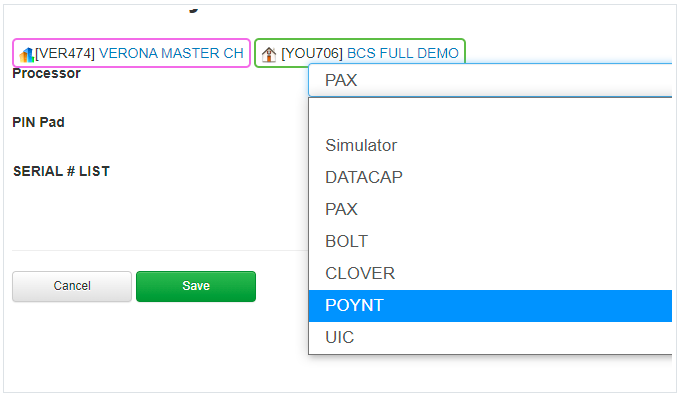Click the PIN Pad field label
This screenshot has height=398, width=681.
[x=39, y=122]
